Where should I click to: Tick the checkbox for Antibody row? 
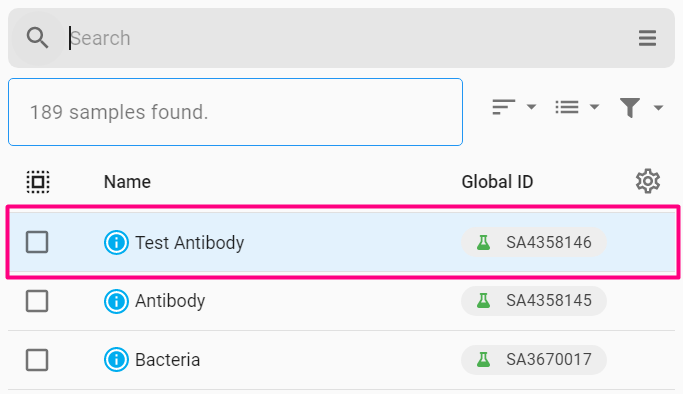[37, 301]
